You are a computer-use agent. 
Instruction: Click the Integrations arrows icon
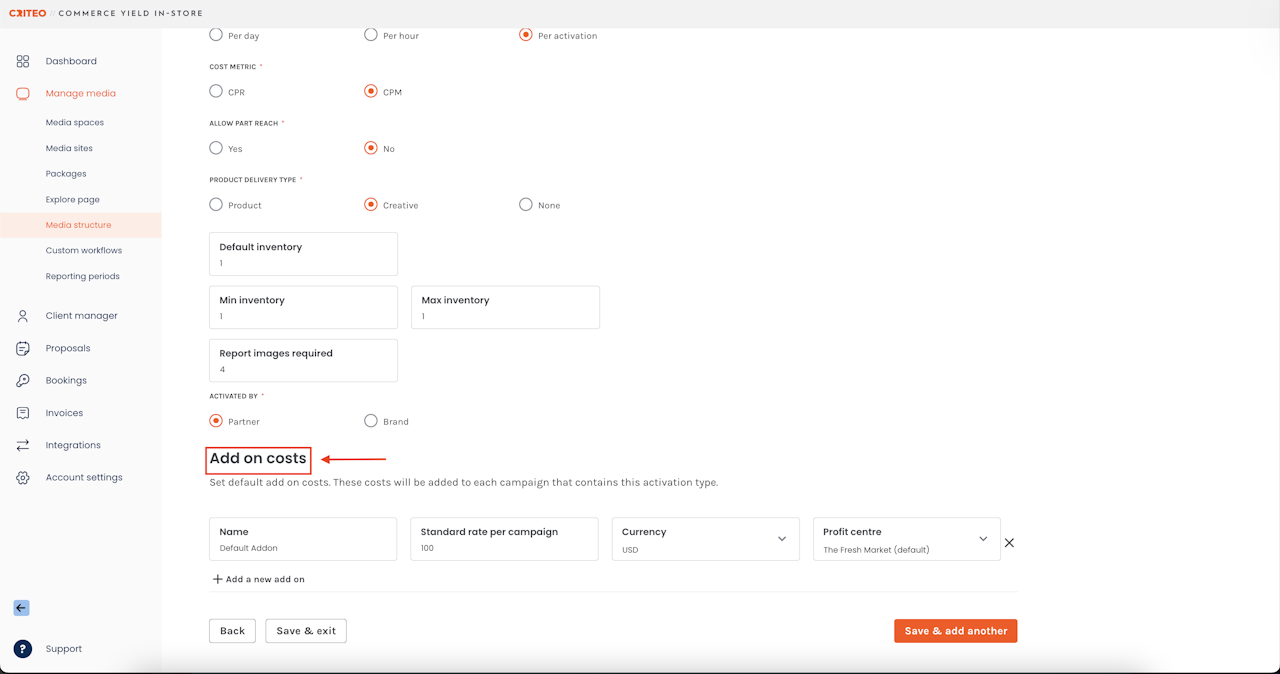[23, 445]
